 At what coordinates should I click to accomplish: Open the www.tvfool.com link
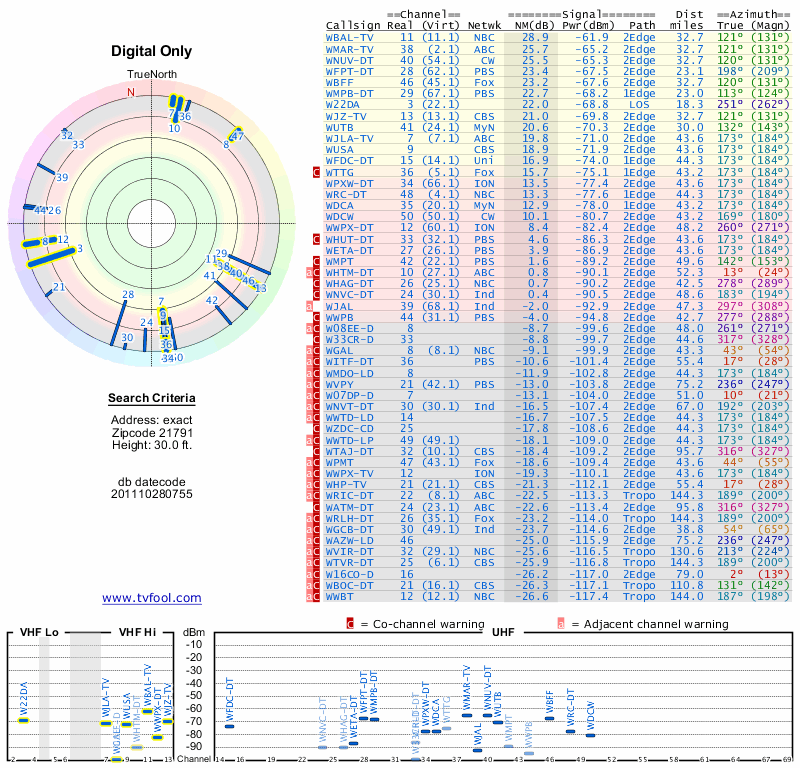point(151,598)
